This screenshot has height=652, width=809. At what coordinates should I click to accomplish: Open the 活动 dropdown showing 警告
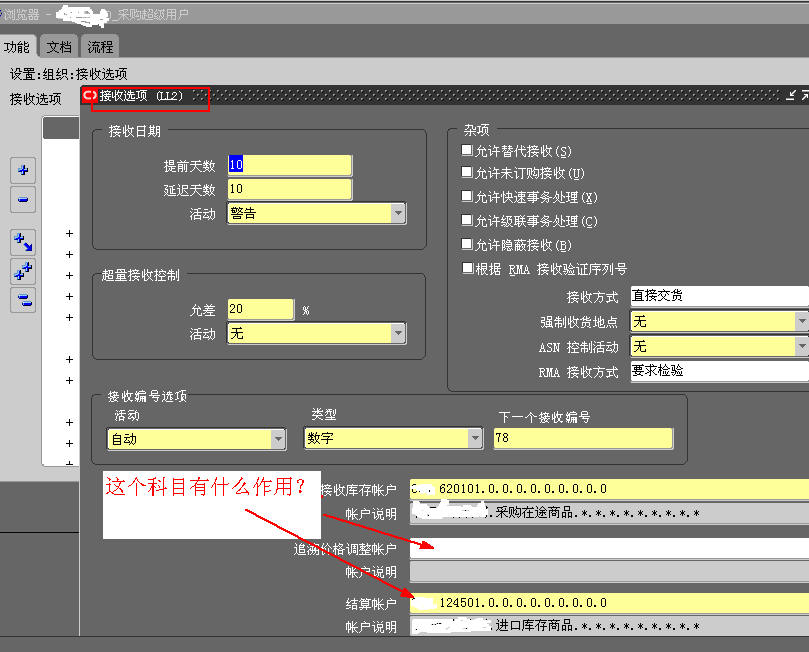(x=398, y=214)
